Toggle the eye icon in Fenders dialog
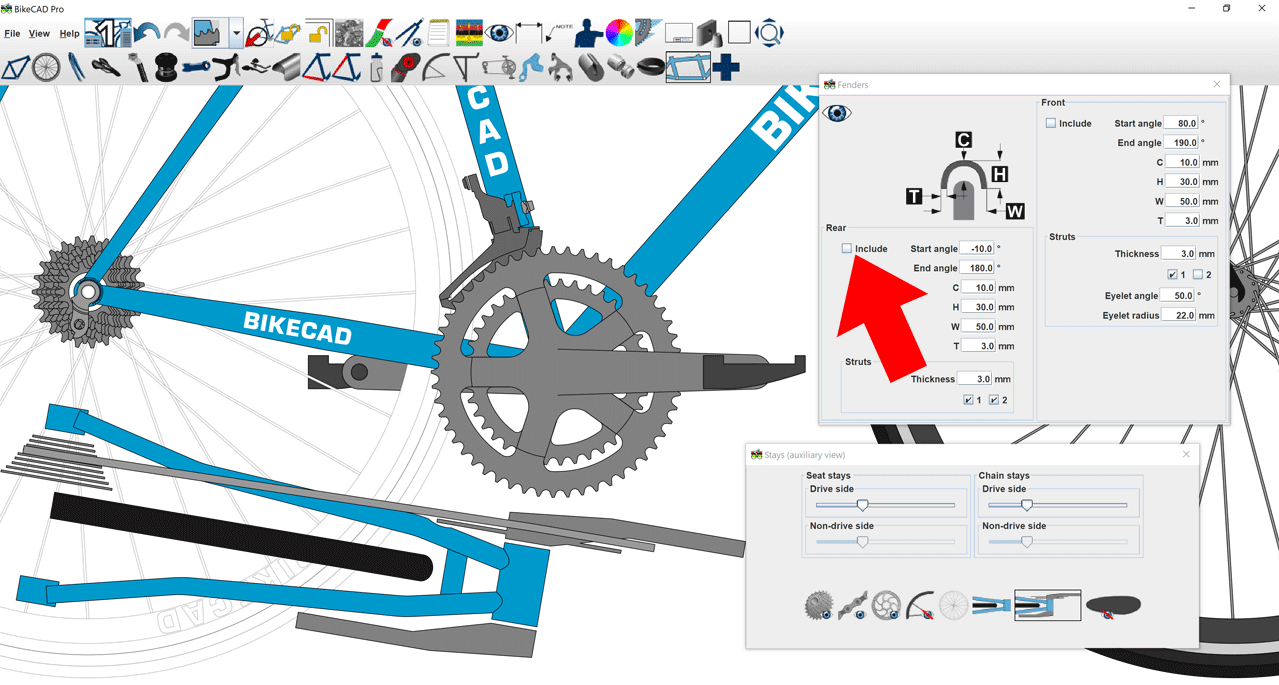1279x685 pixels. (x=837, y=113)
